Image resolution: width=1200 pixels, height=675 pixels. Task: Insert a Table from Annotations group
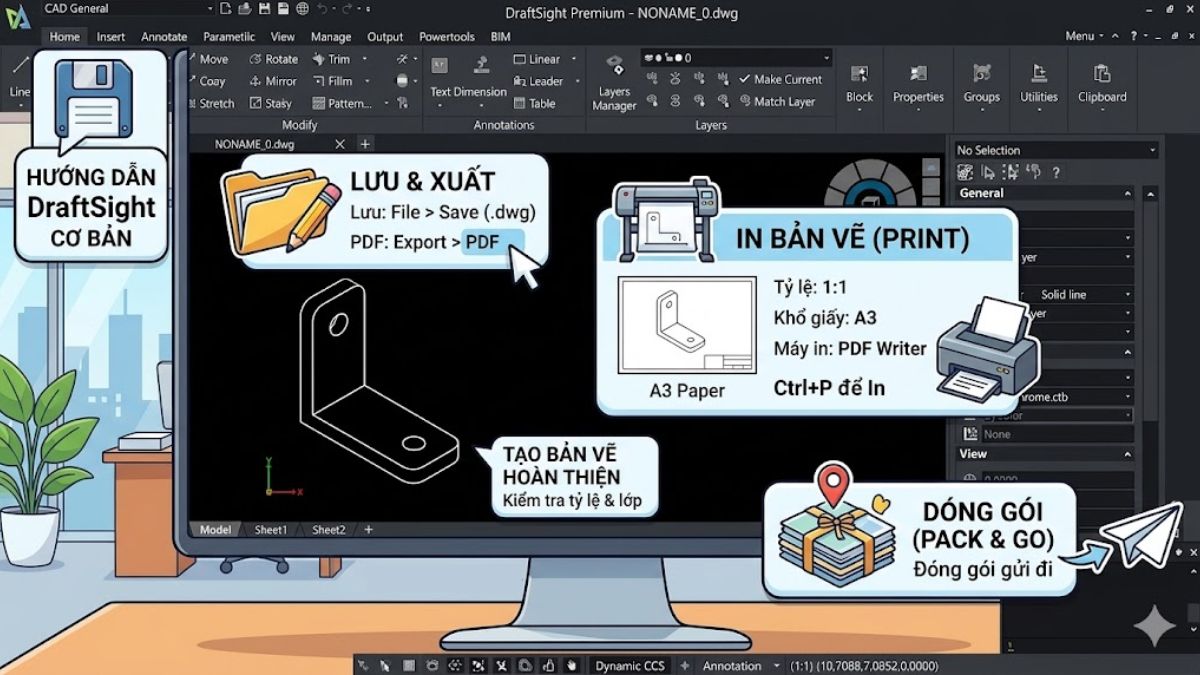coord(534,103)
